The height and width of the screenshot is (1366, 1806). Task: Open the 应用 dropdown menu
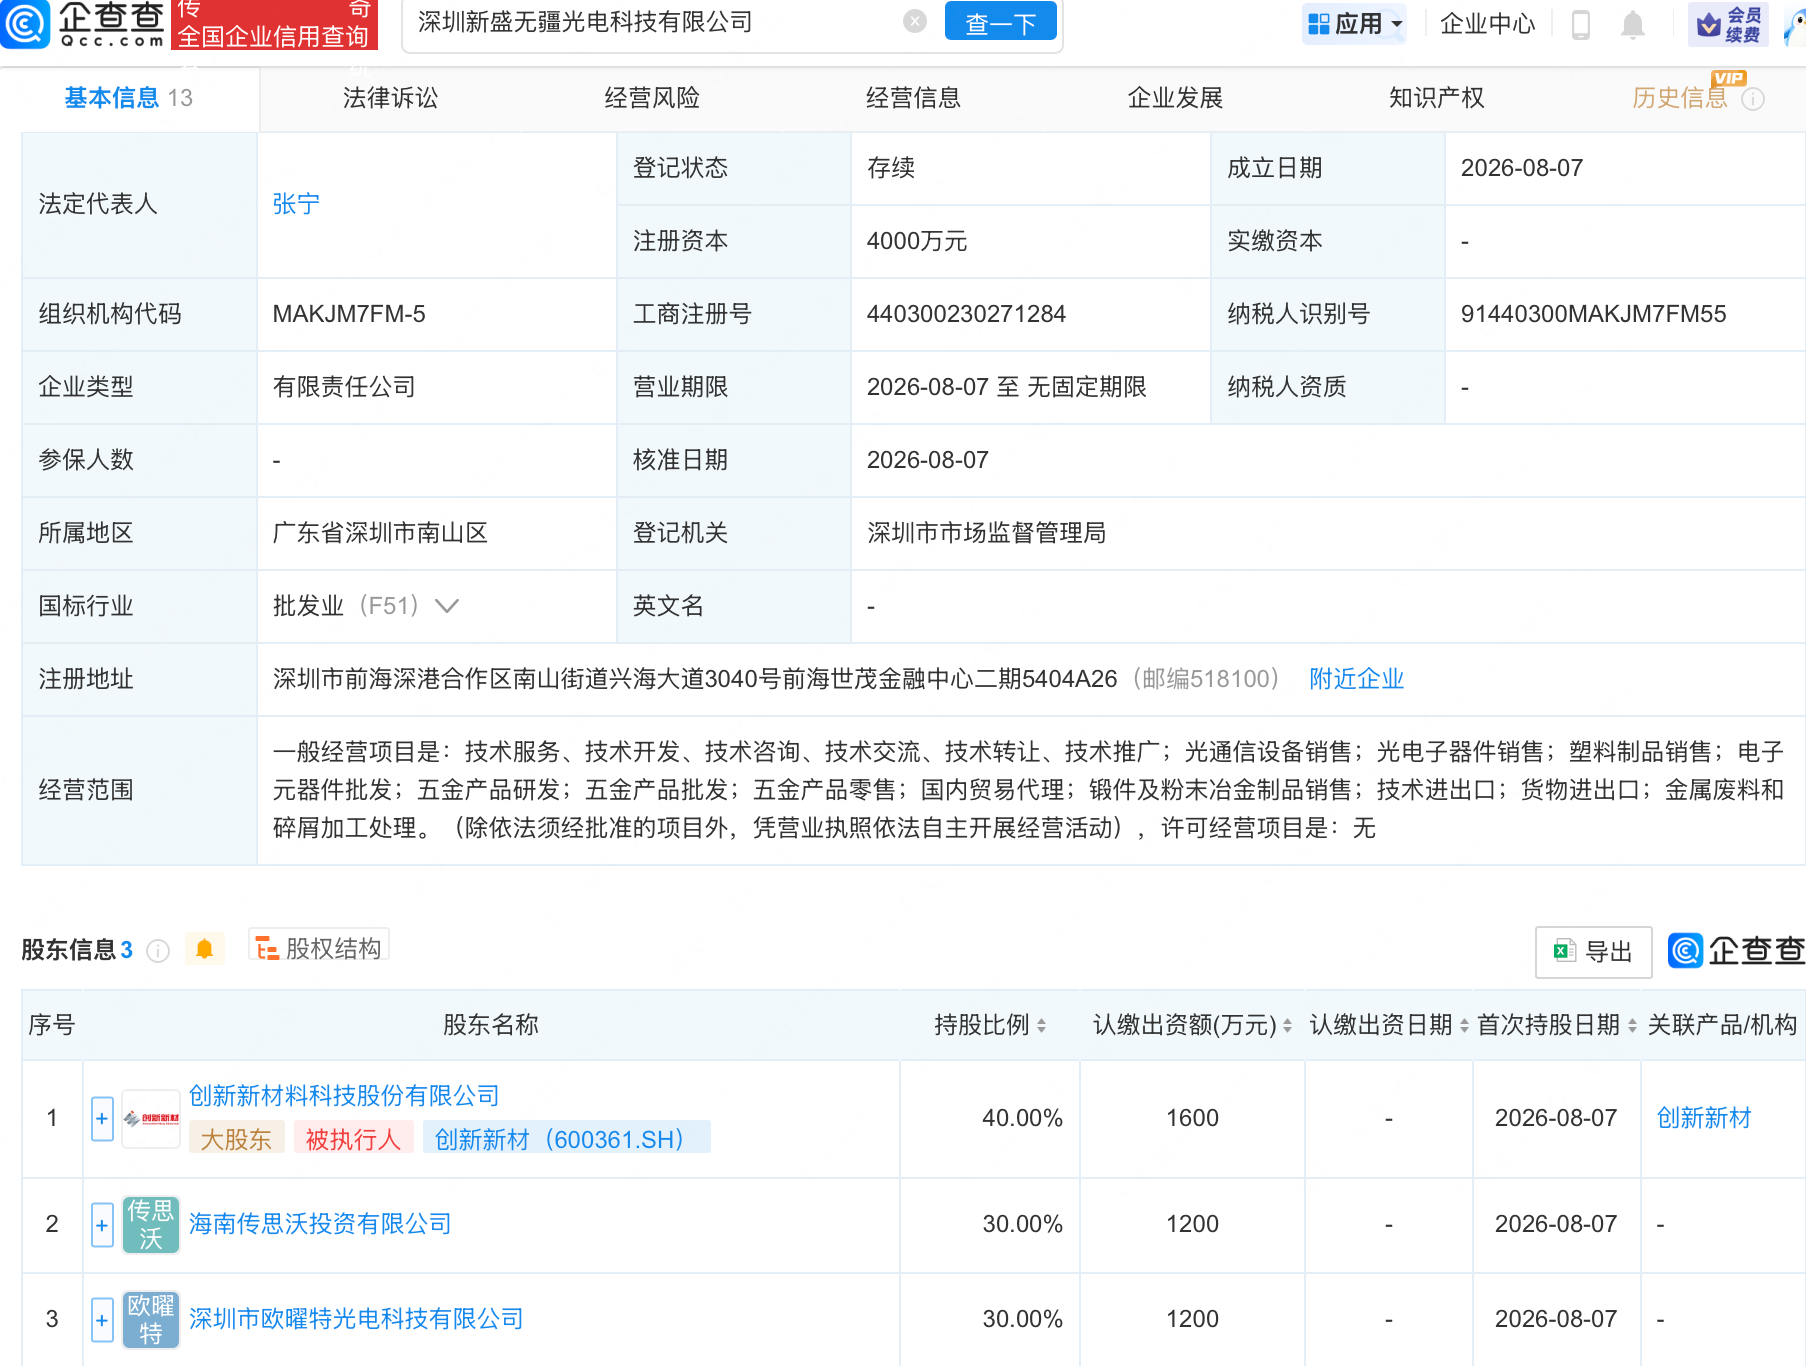pyautogui.click(x=1355, y=24)
